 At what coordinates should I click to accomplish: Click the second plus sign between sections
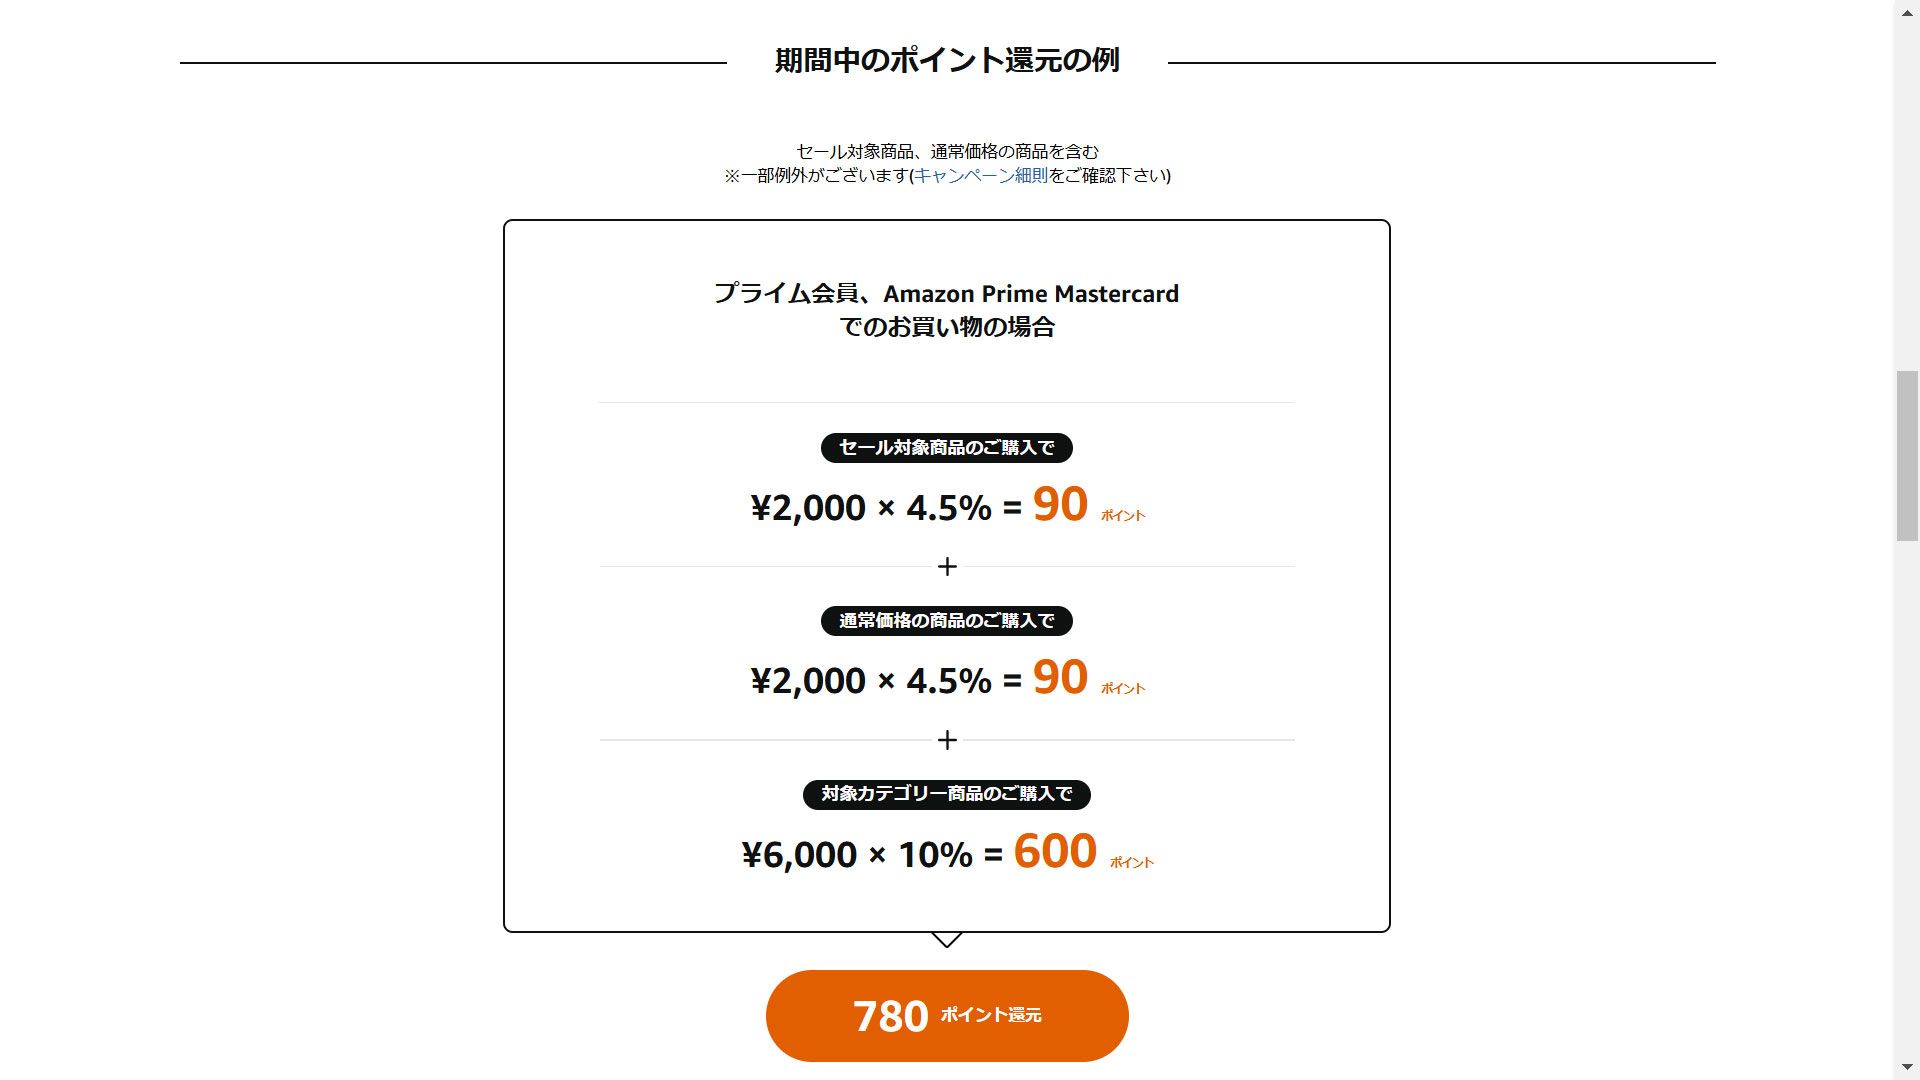[x=946, y=740]
